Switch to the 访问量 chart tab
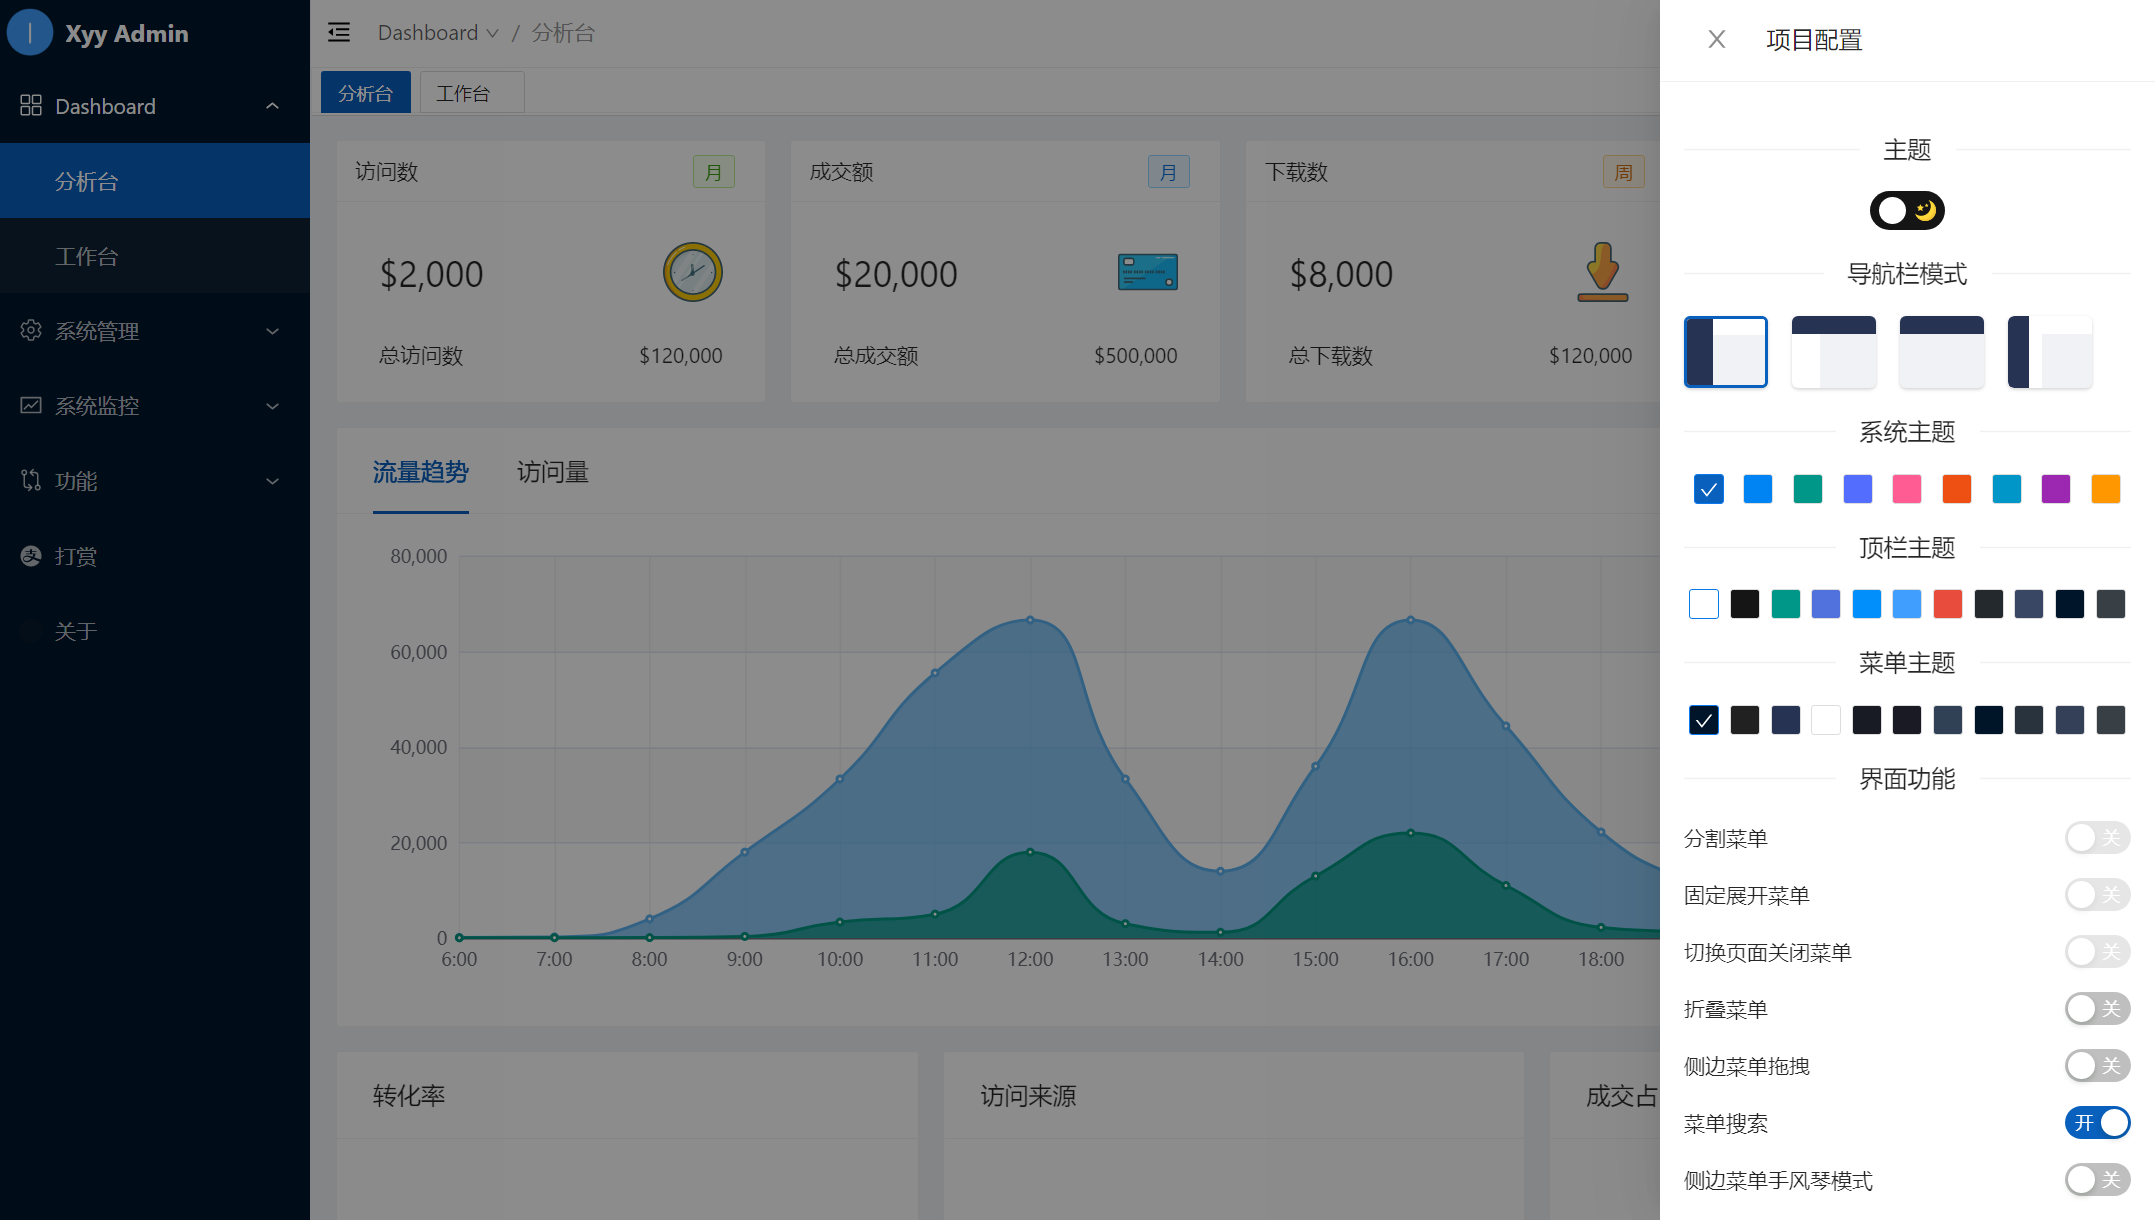The height and width of the screenshot is (1220, 2155). coord(552,472)
